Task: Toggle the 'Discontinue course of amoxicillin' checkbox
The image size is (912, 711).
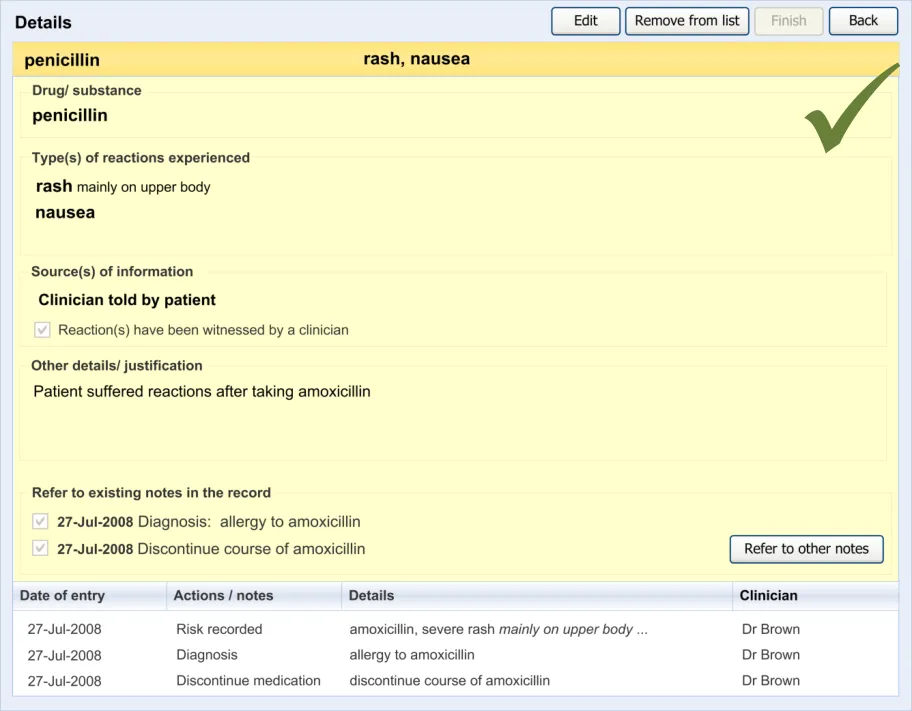Action: point(41,549)
